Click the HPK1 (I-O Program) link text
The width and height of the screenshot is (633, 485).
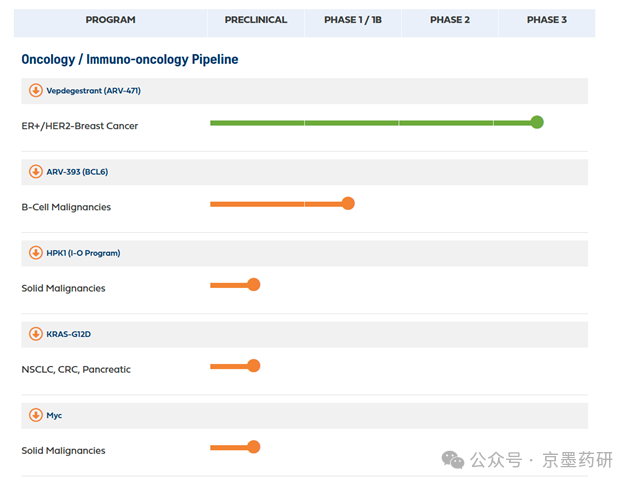[83, 253]
